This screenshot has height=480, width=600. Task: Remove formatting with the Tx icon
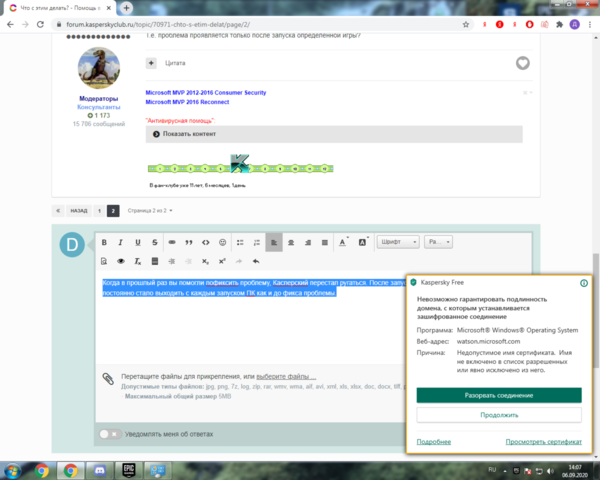coord(138,261)
